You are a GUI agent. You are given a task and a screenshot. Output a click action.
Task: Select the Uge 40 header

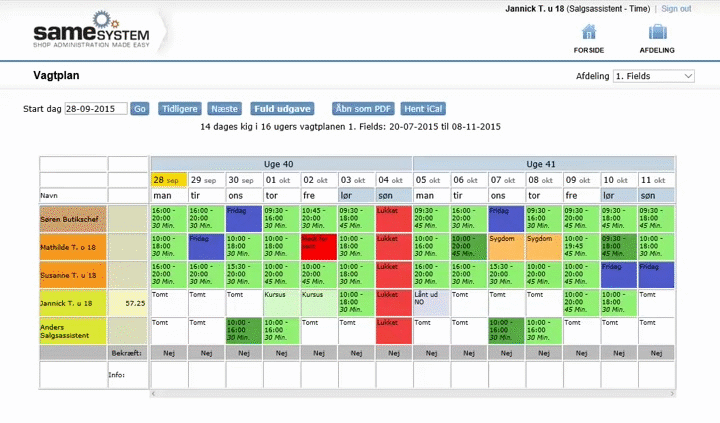pyautogui.click(x=281, y=164)
